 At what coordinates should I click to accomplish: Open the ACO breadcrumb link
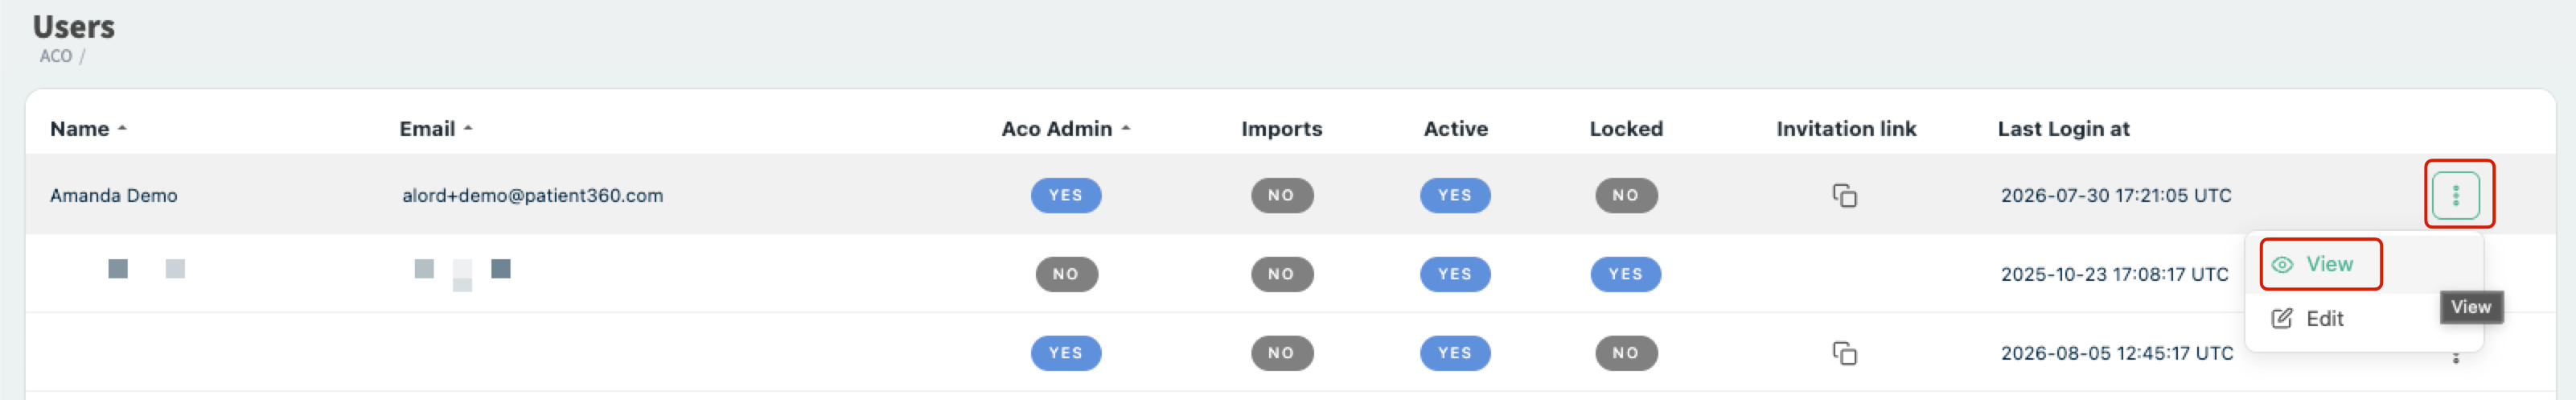point(56,56)
